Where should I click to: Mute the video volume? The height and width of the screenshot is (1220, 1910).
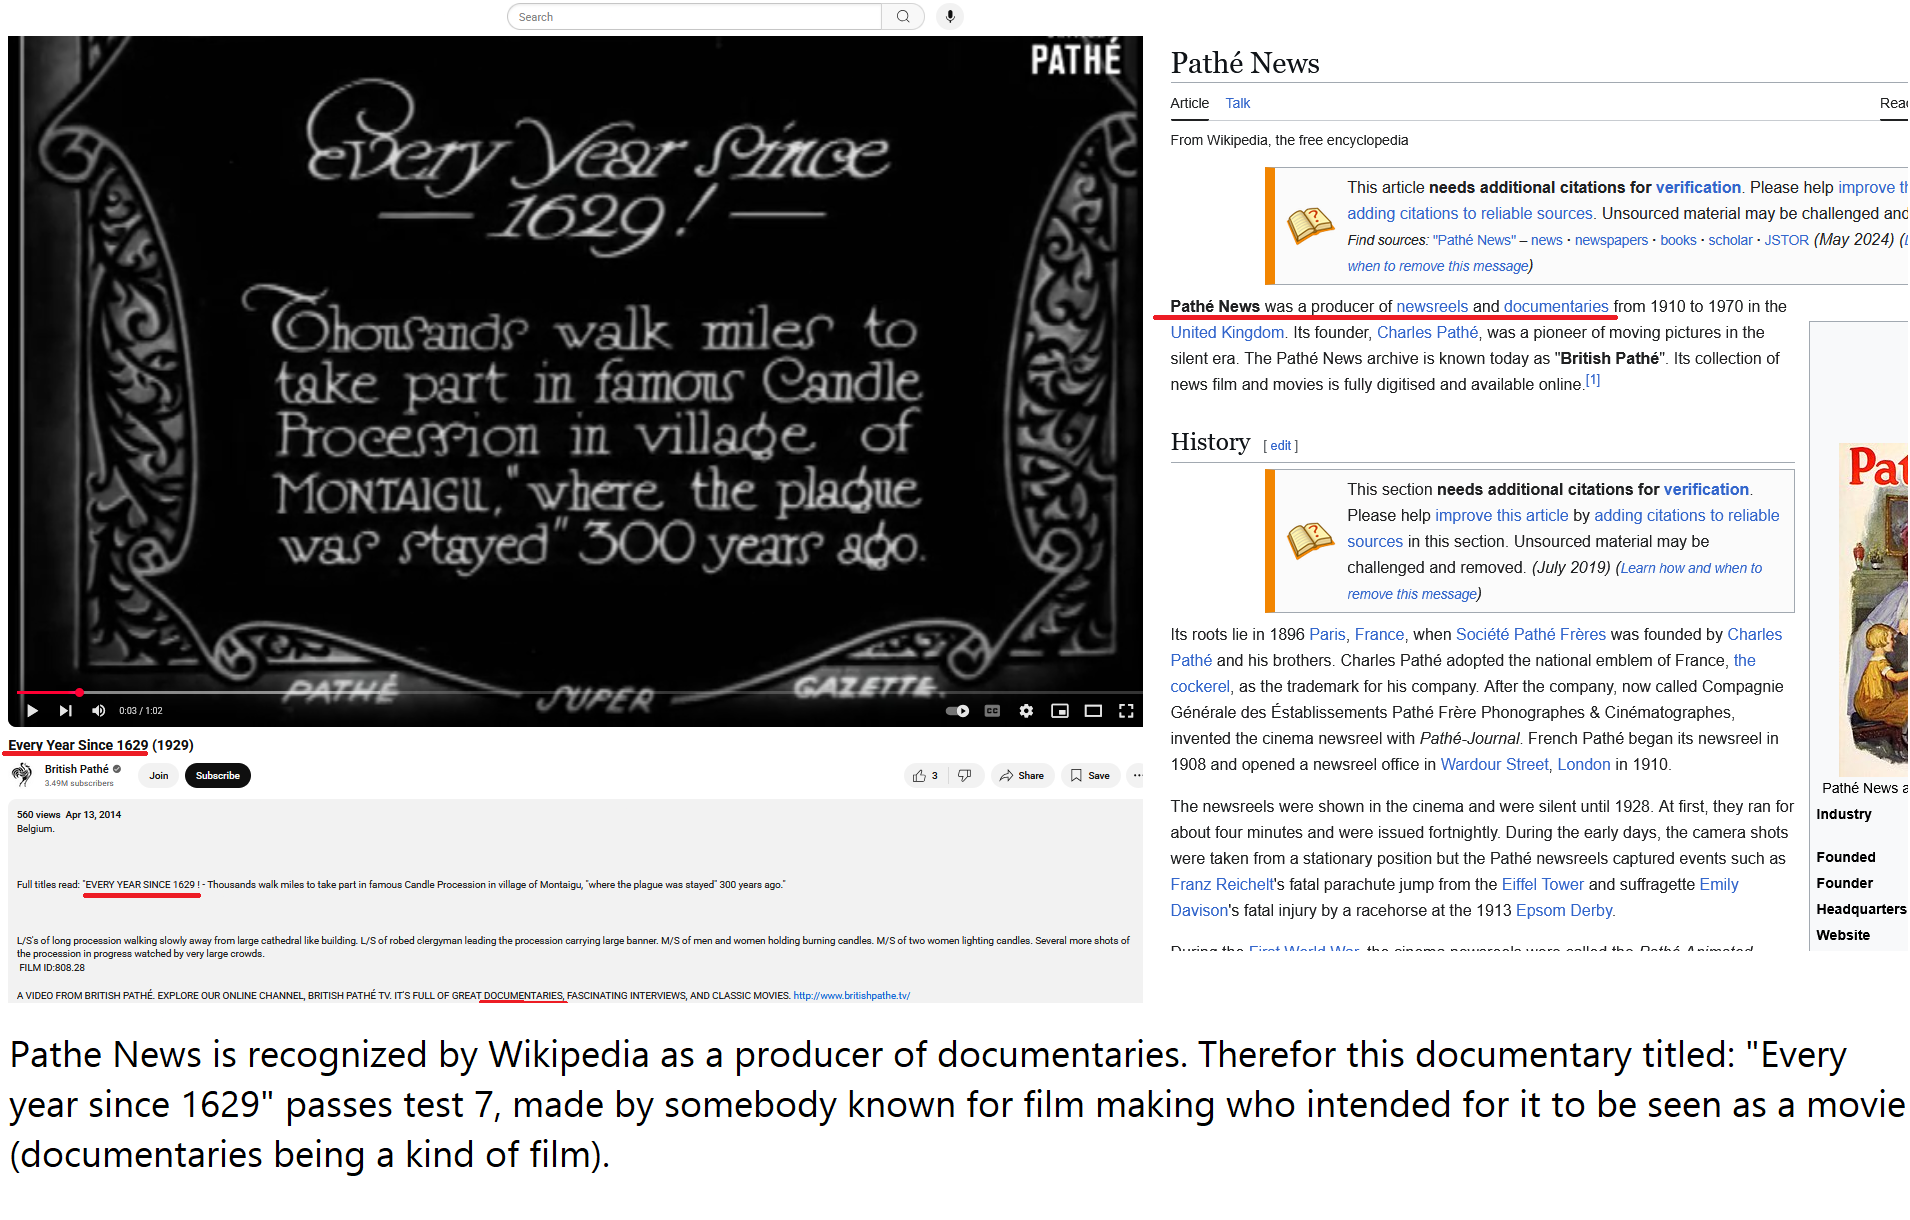tap(98, 711)
